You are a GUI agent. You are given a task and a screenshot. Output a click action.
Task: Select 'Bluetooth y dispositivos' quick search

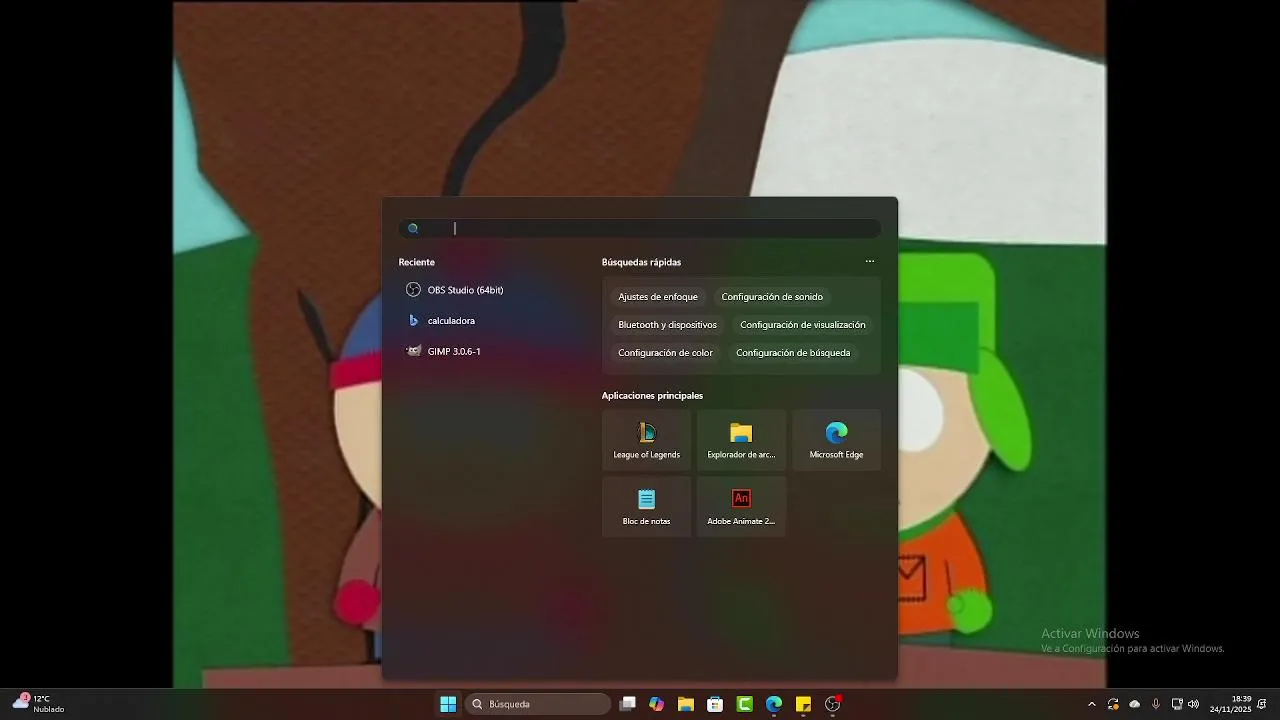click(x=667, y=325)
